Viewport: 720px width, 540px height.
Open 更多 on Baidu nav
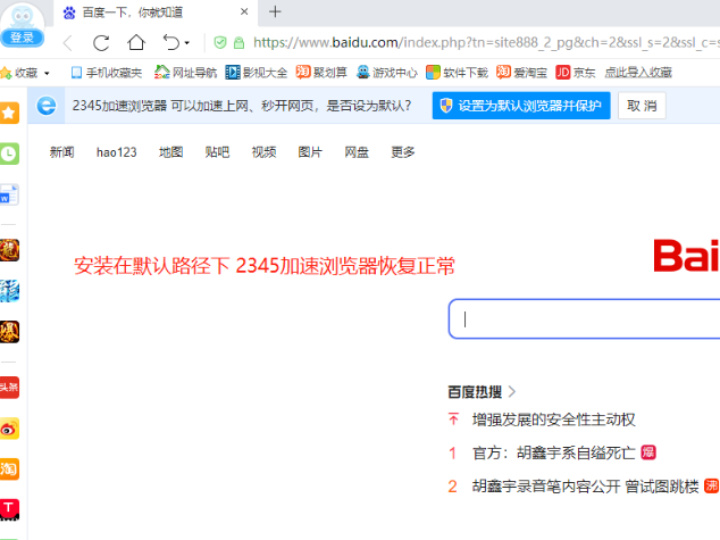tap(403, 152)
